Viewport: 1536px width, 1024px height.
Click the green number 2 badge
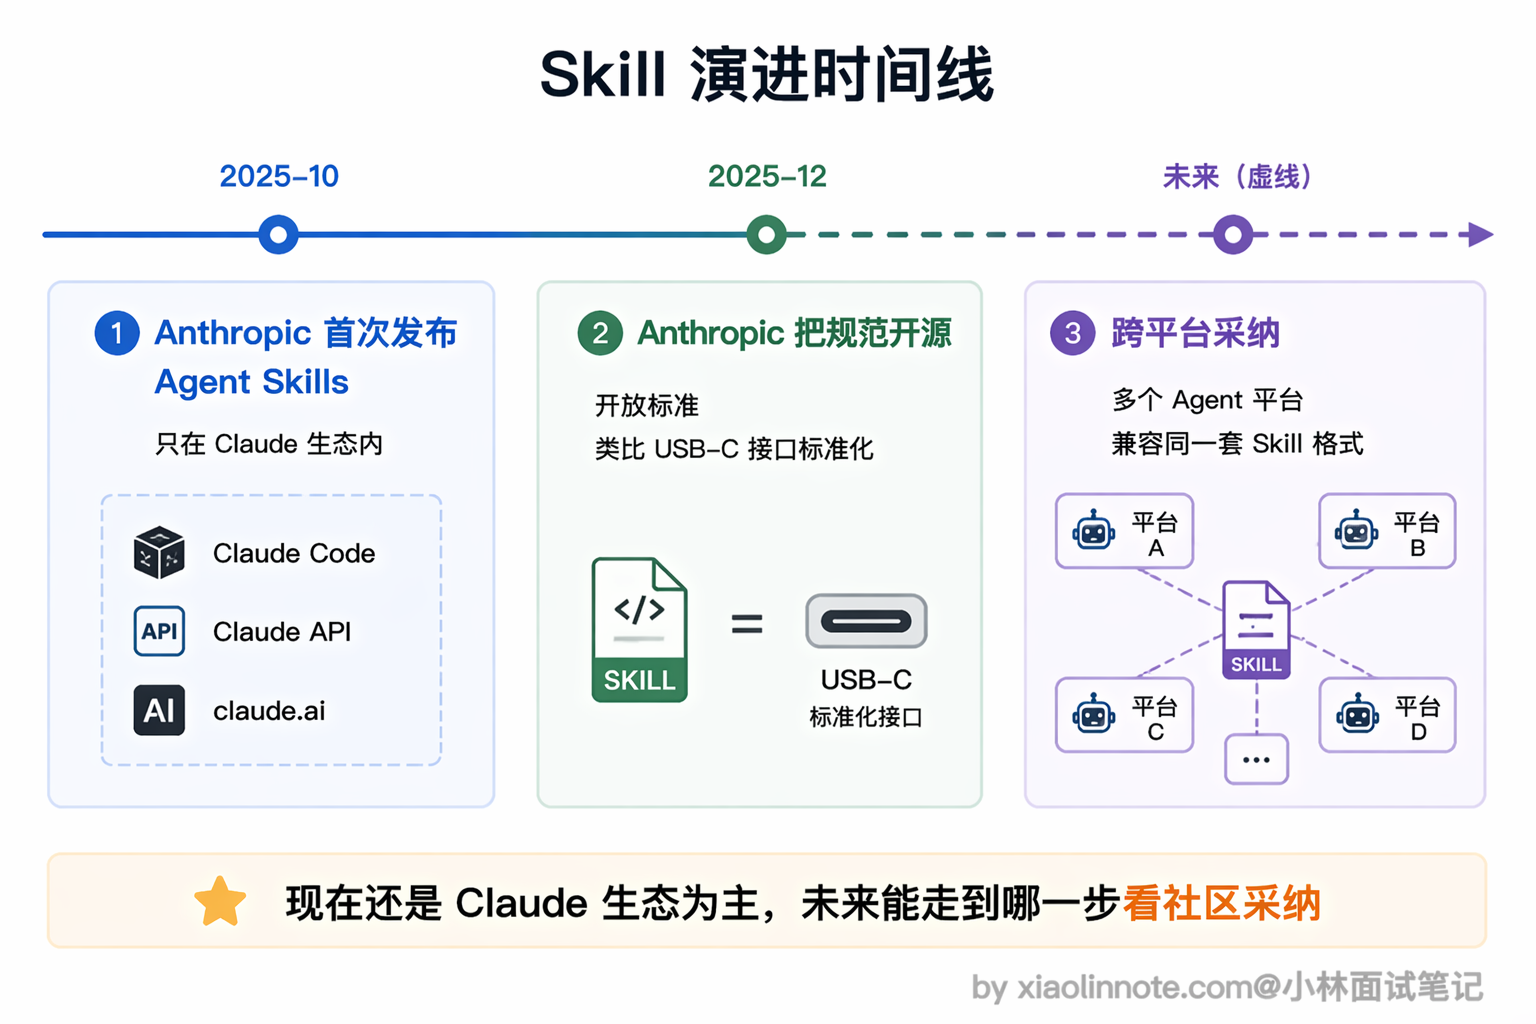click(600, 333)
